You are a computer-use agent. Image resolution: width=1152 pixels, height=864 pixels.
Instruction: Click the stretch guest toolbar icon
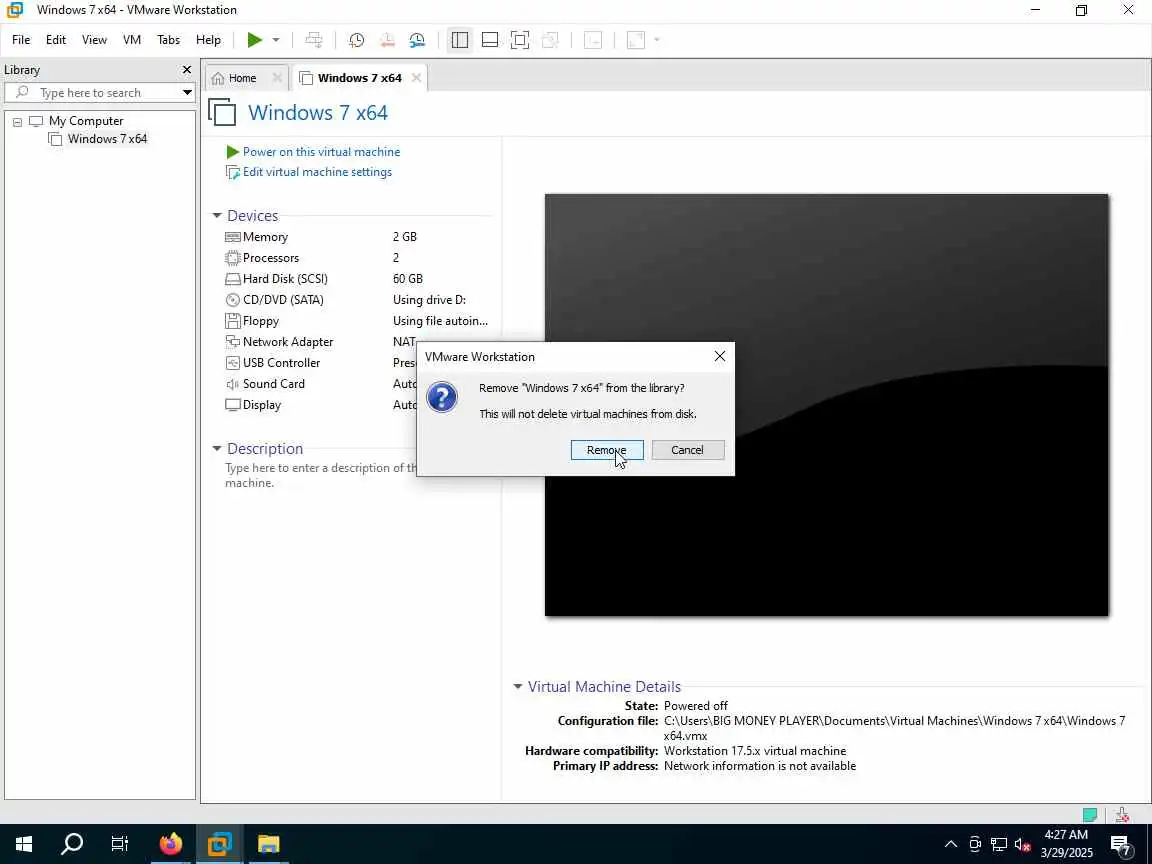(636, 40)
